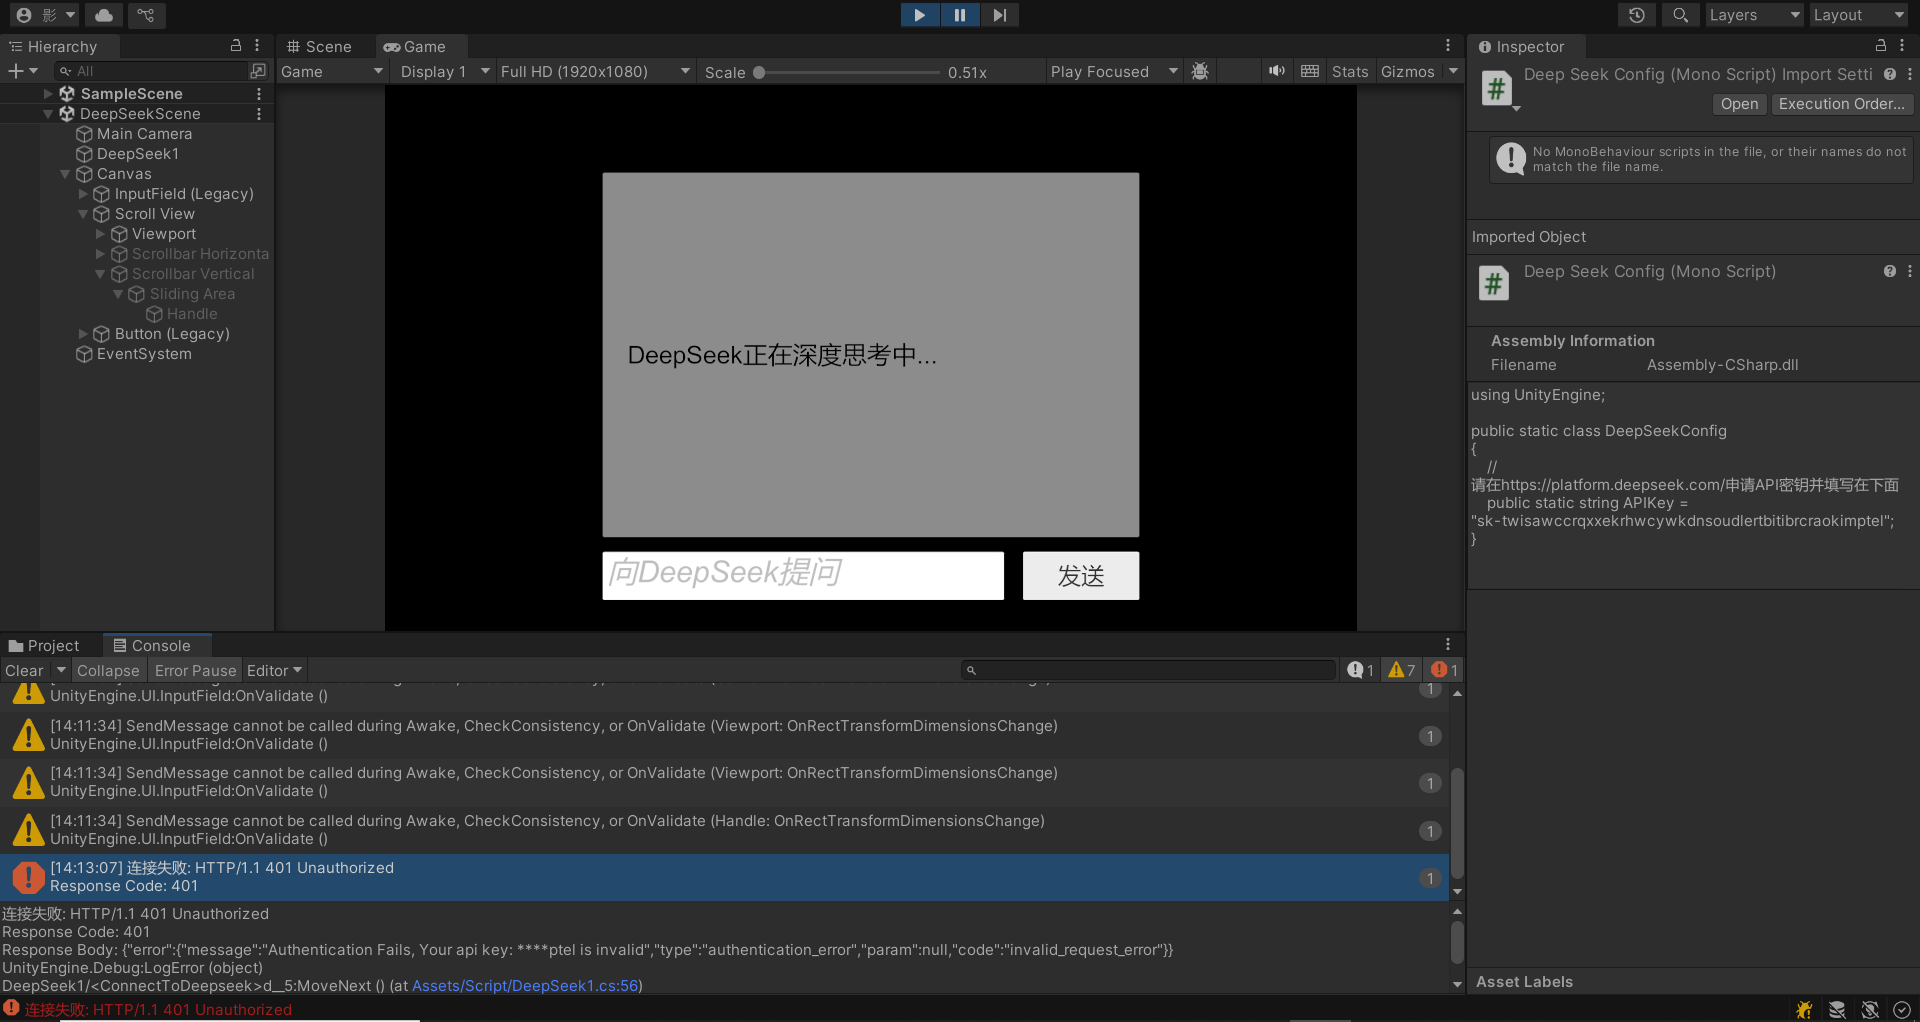Switch to the Scene tab
Screen dimensions: 1920x1022
click(319, 46)
